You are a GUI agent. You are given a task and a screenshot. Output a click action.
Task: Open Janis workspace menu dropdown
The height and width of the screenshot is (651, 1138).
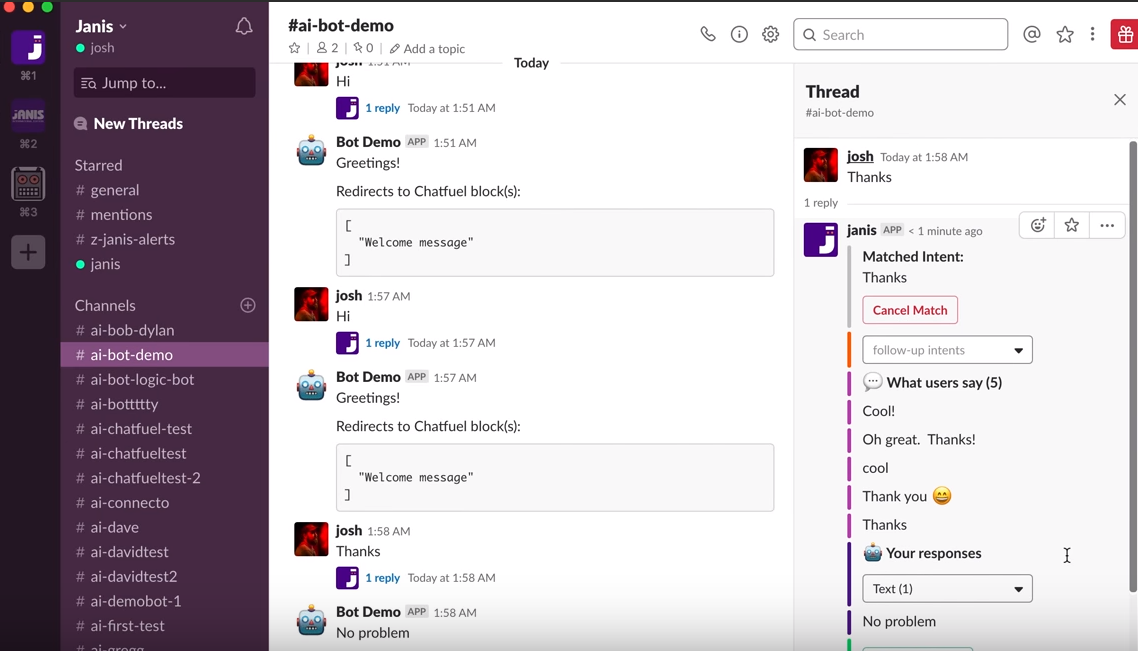point(101,26)
